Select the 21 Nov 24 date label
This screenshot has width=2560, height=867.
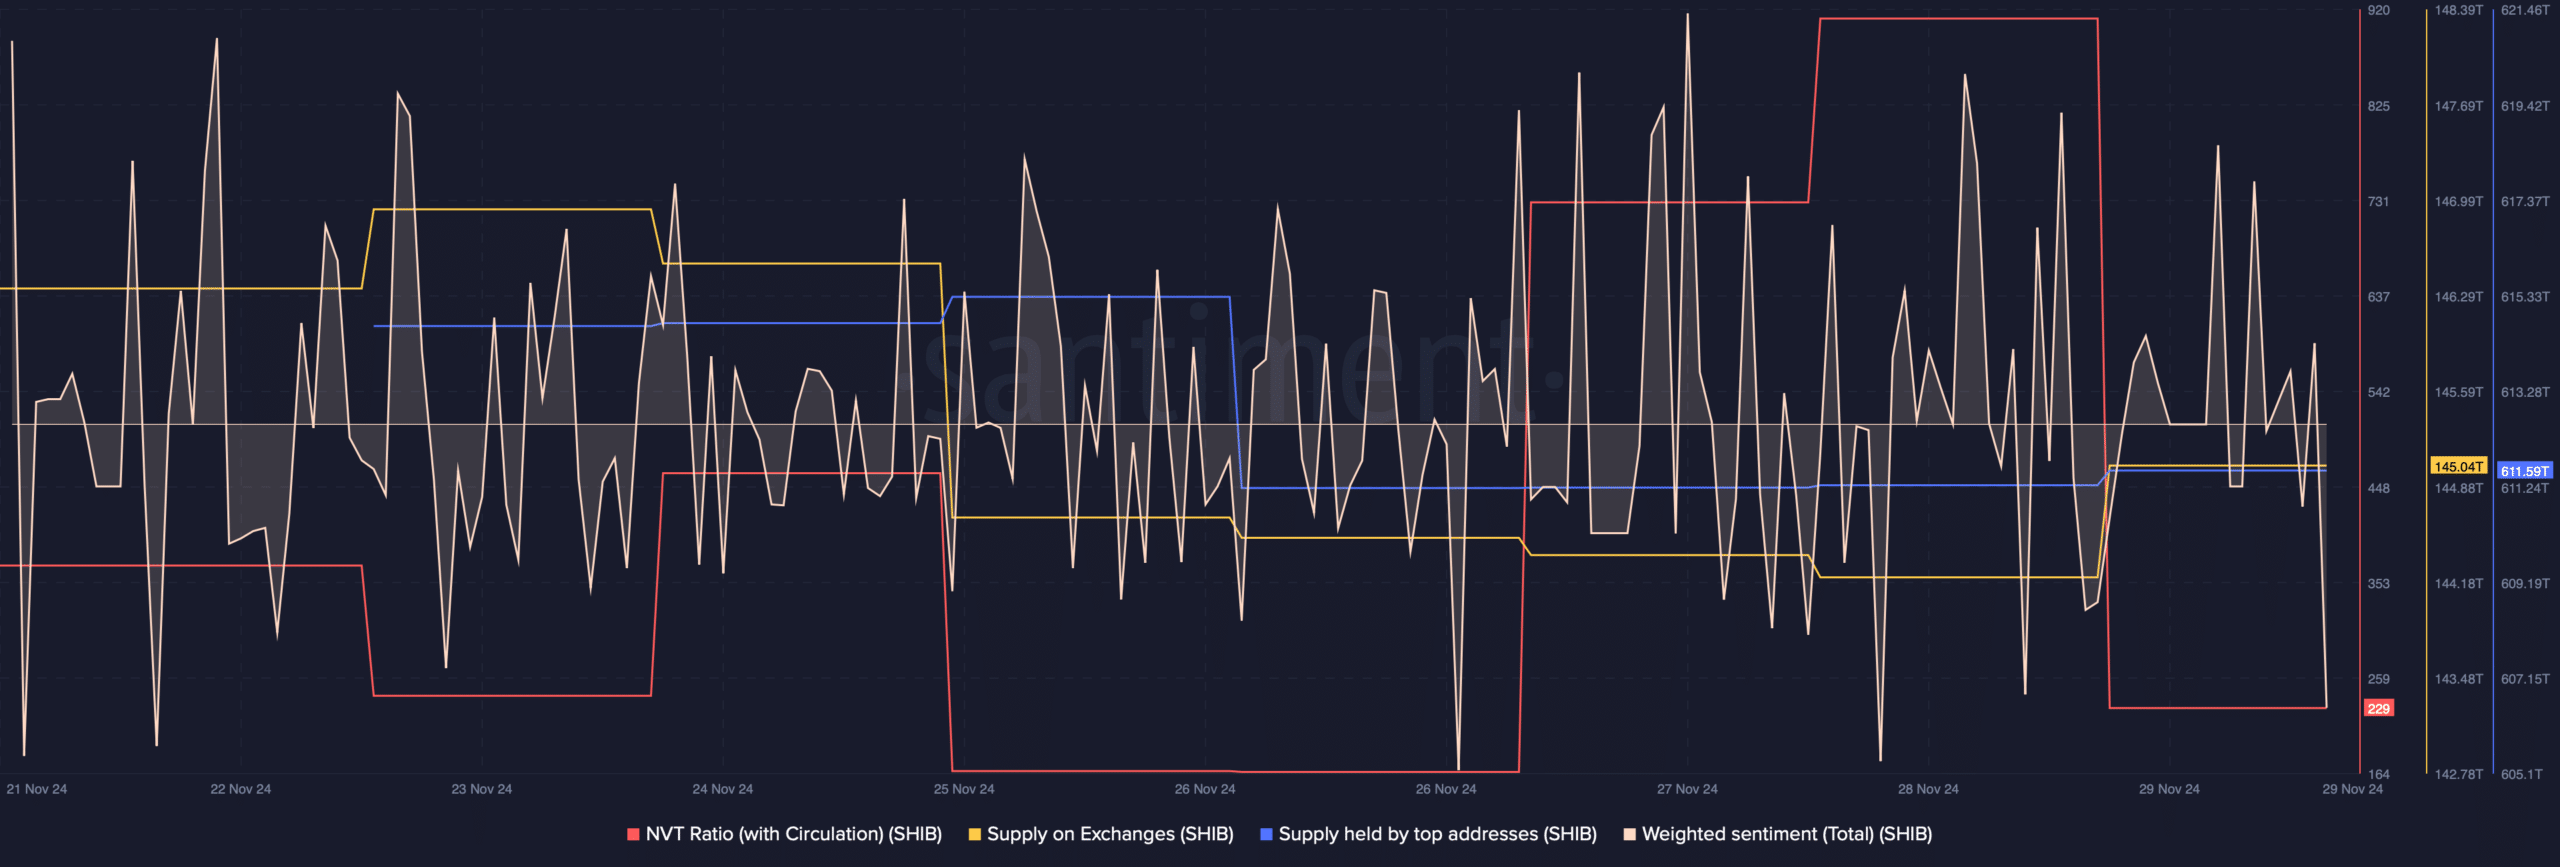(37, 789)
